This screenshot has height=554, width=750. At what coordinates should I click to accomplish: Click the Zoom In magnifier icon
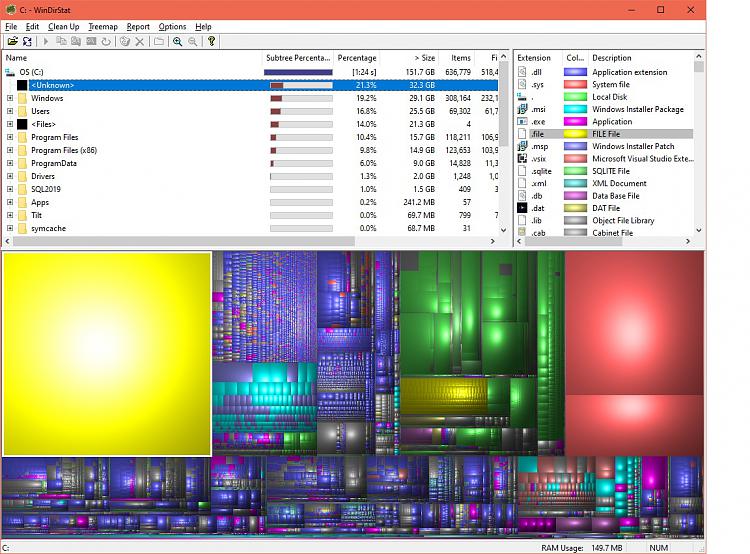coord(177,42)
